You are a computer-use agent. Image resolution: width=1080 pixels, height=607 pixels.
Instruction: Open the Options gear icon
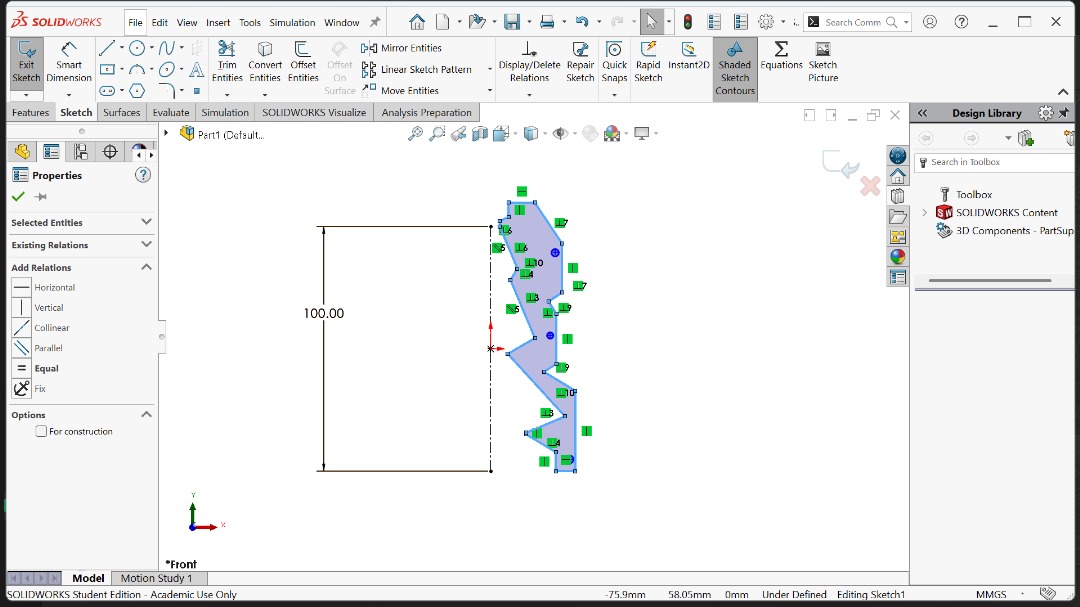(766, 22)
